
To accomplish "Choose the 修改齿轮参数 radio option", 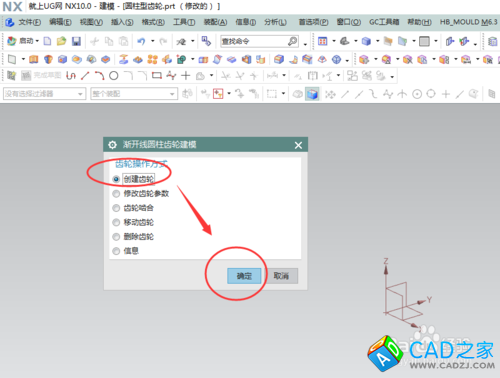I will click(x=116, y=194).
